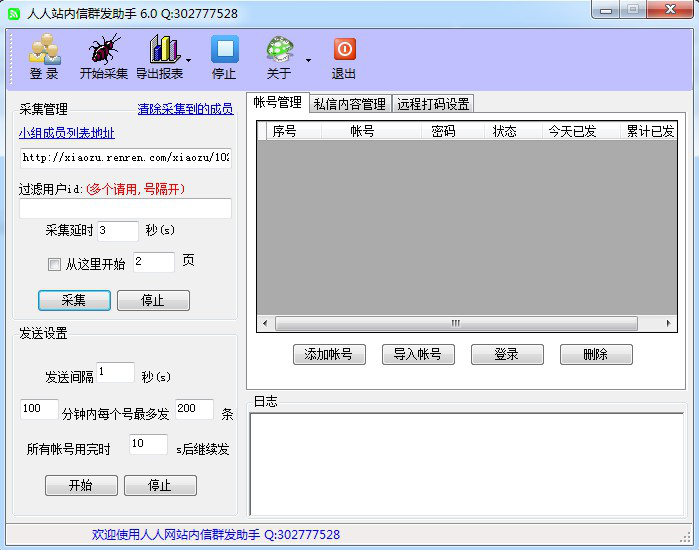This screenshot has width=699, height=550.
Task: Click the status bar welcome text
Action: click(x=216, y=534)
